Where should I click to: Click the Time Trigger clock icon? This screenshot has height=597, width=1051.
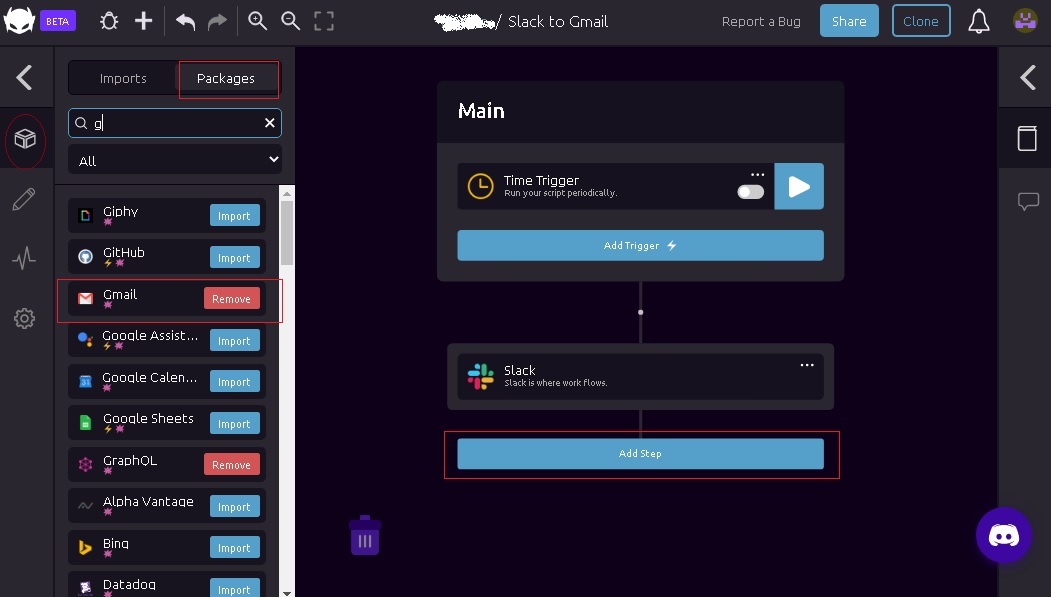coord(481,186)
